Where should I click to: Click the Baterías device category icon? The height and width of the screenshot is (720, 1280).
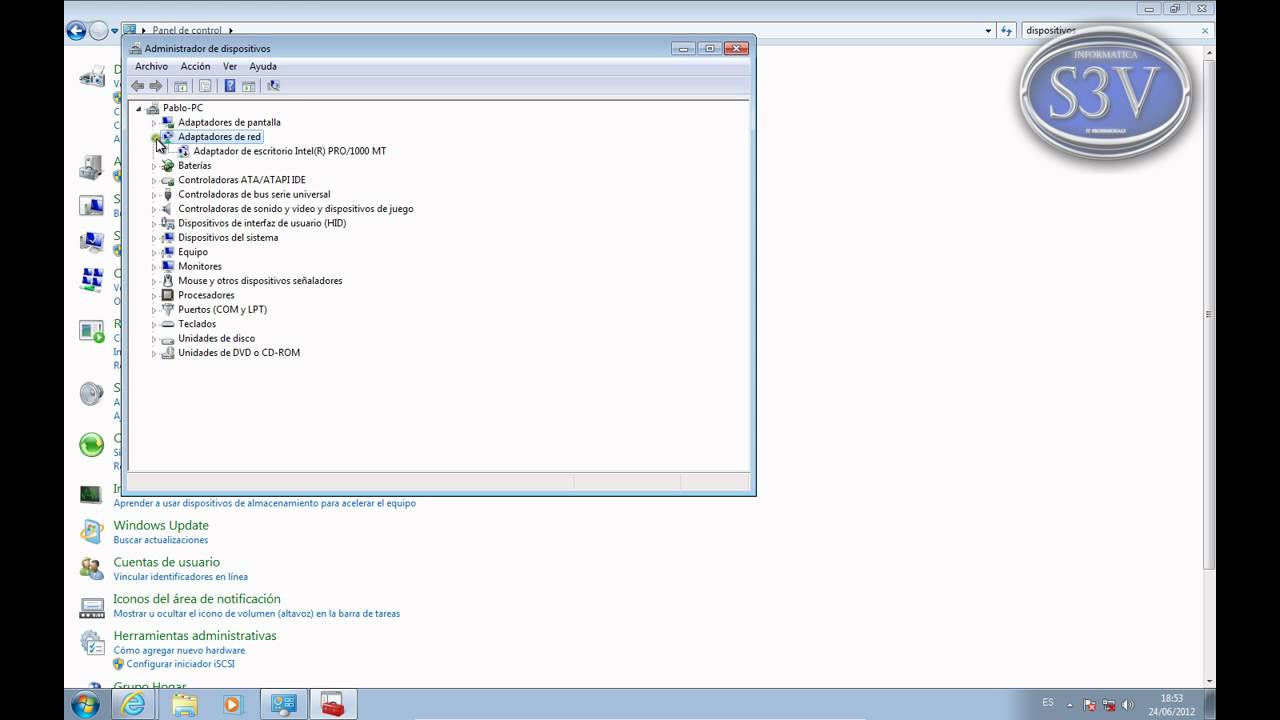tap(168, 166)
